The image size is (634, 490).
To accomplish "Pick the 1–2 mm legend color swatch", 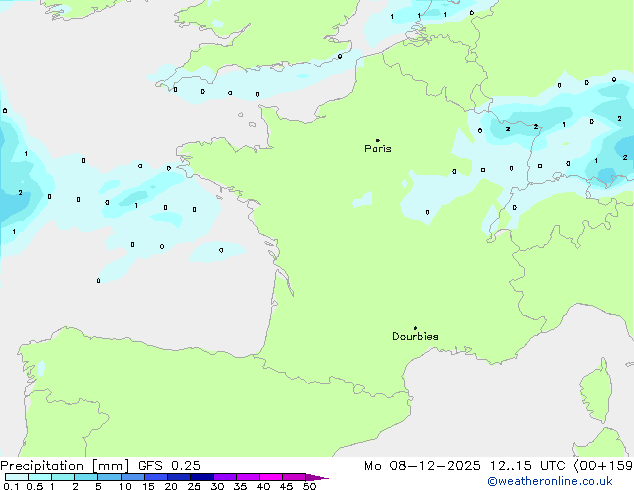I will pos(63,477).
